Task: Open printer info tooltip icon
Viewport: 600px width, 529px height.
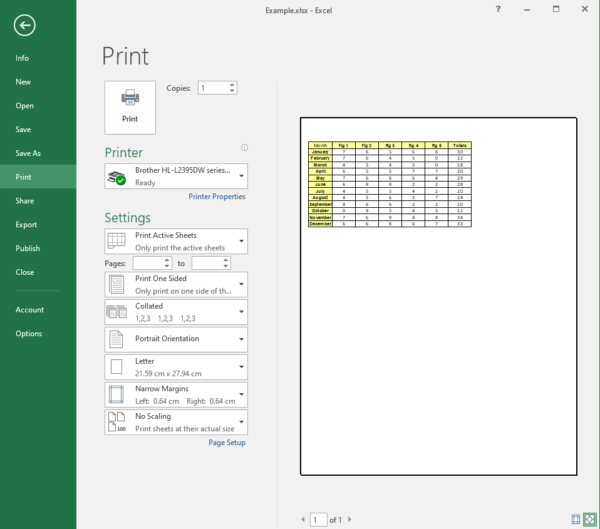Action: point(245,147)
